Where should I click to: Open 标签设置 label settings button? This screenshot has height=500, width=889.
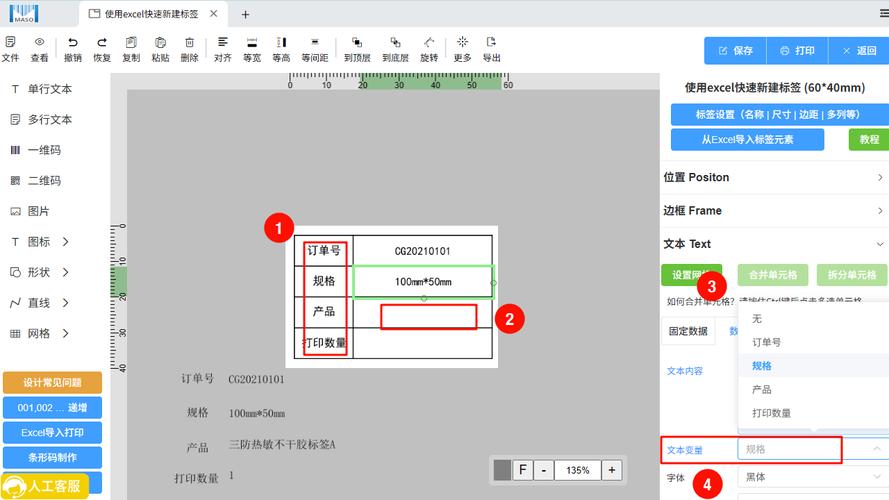click(780, 115)
